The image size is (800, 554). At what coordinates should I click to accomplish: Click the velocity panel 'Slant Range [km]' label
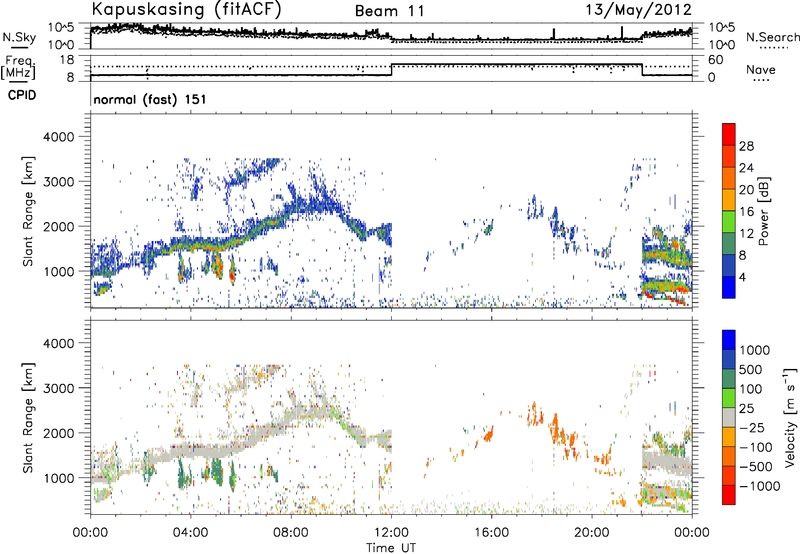click(28, 418)
